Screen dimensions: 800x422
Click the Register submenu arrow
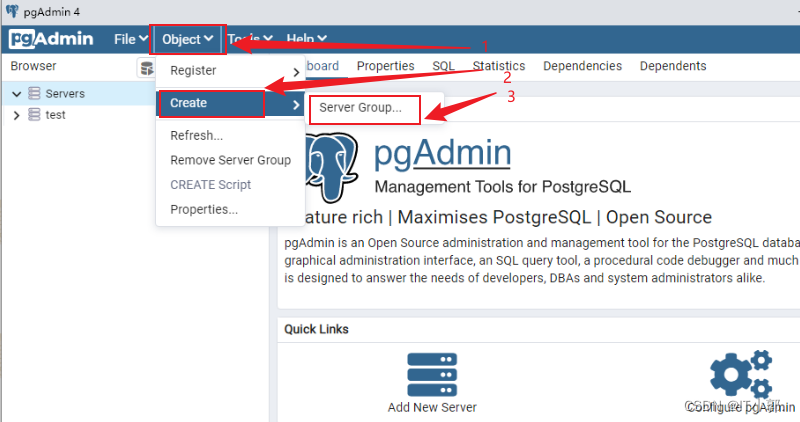[x=296, y=72]
